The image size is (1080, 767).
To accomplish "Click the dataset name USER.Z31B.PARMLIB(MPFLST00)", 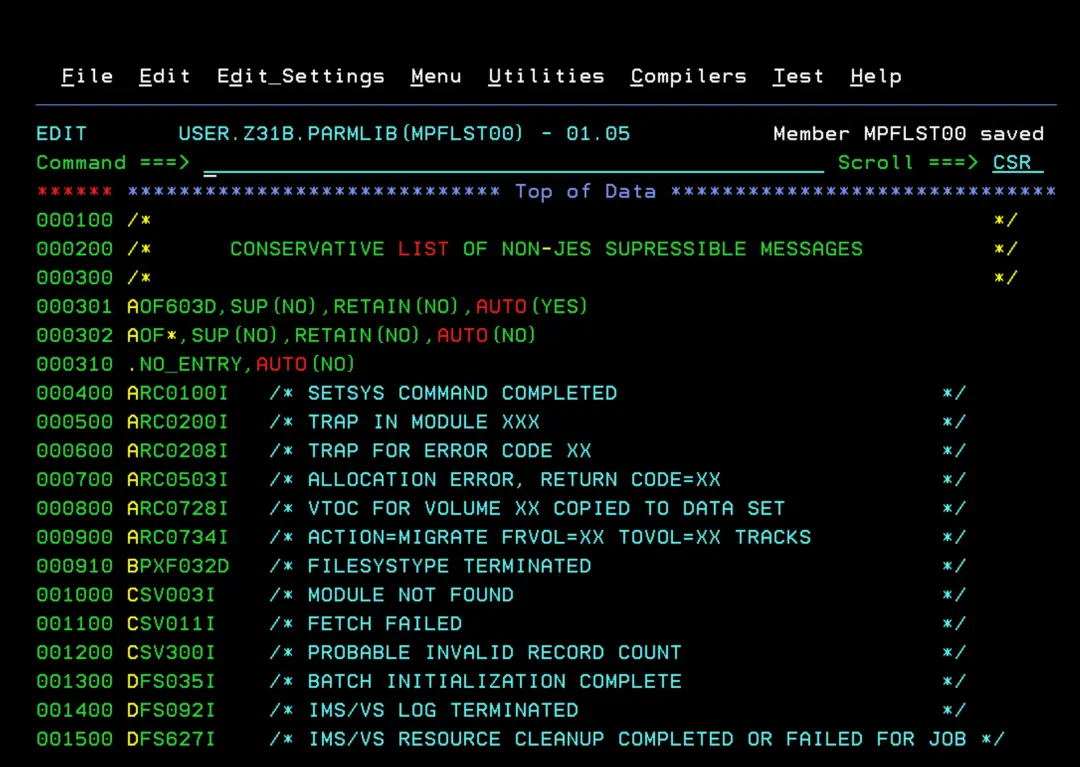I will pyautogui.click(x=351, y=134).
